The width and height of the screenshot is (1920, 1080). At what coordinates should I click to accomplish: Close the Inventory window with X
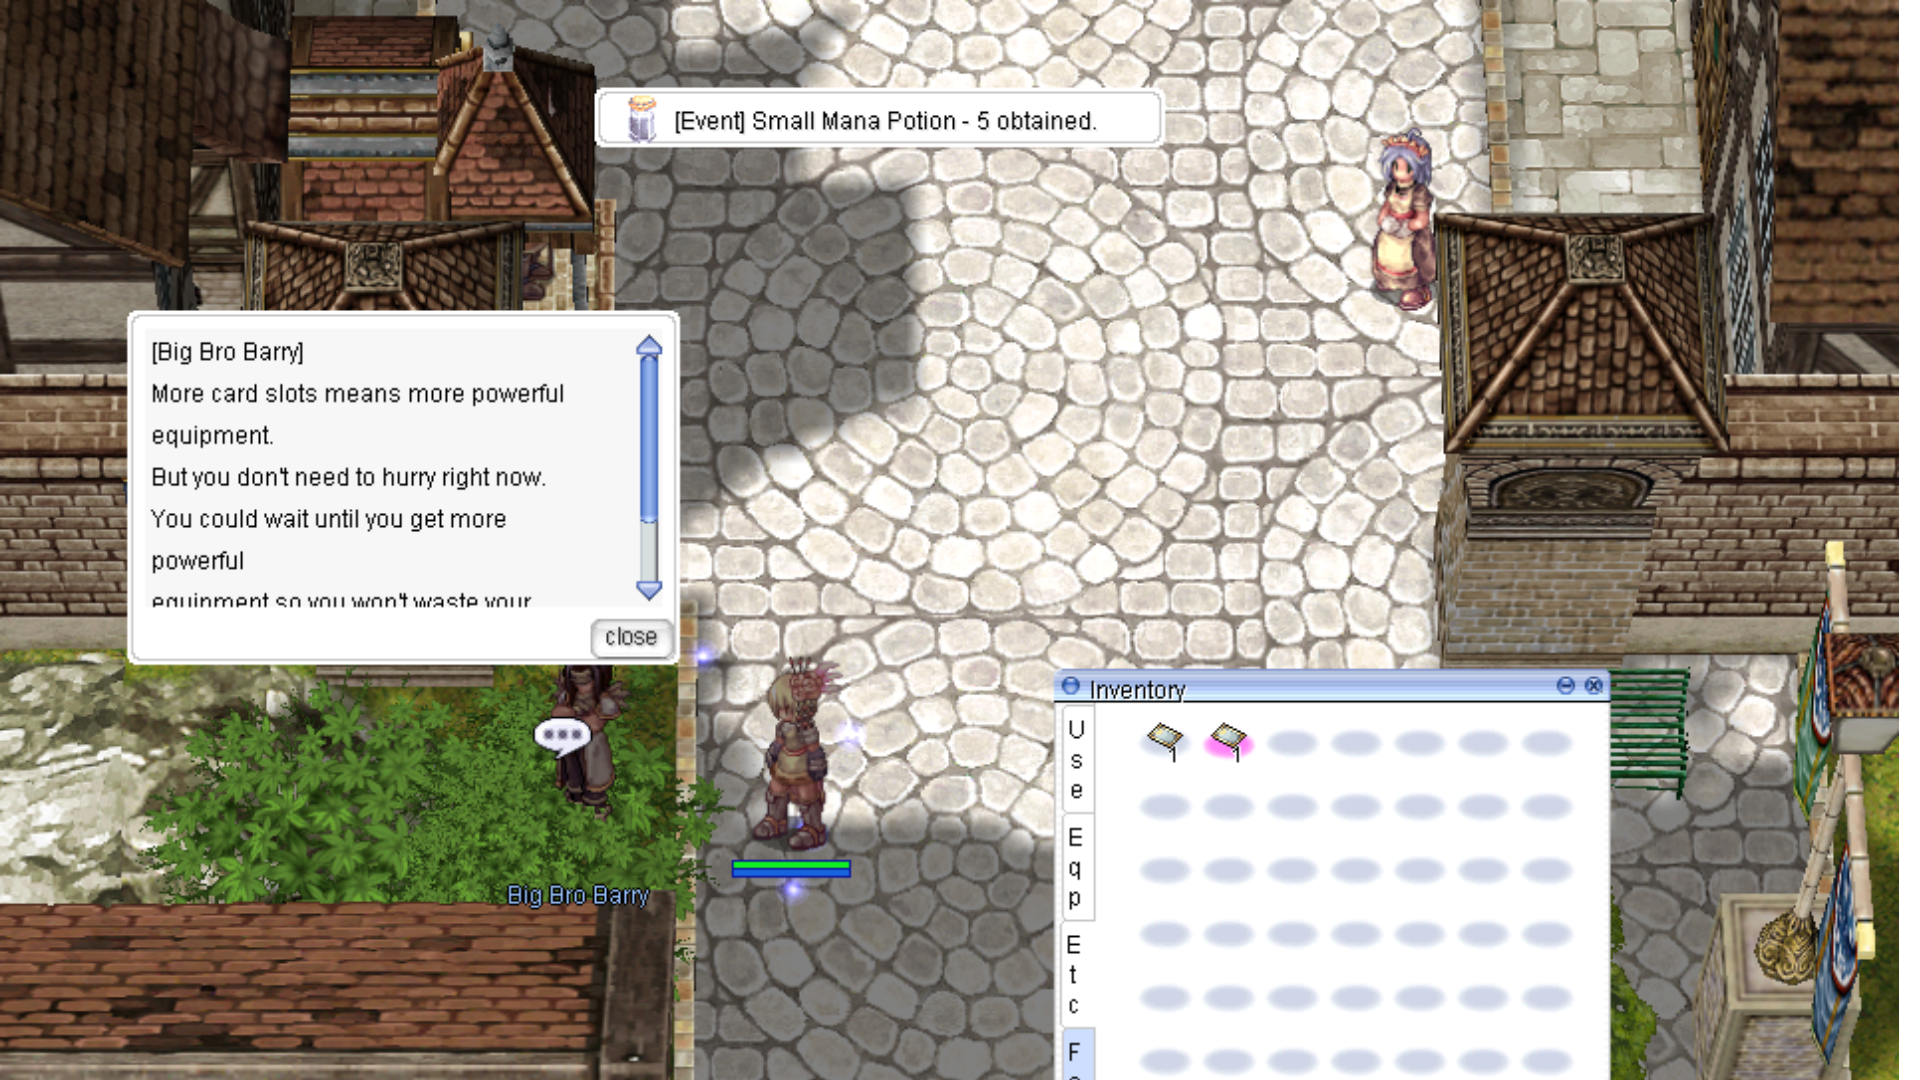pyautogui.click(x=1594, y=685)
